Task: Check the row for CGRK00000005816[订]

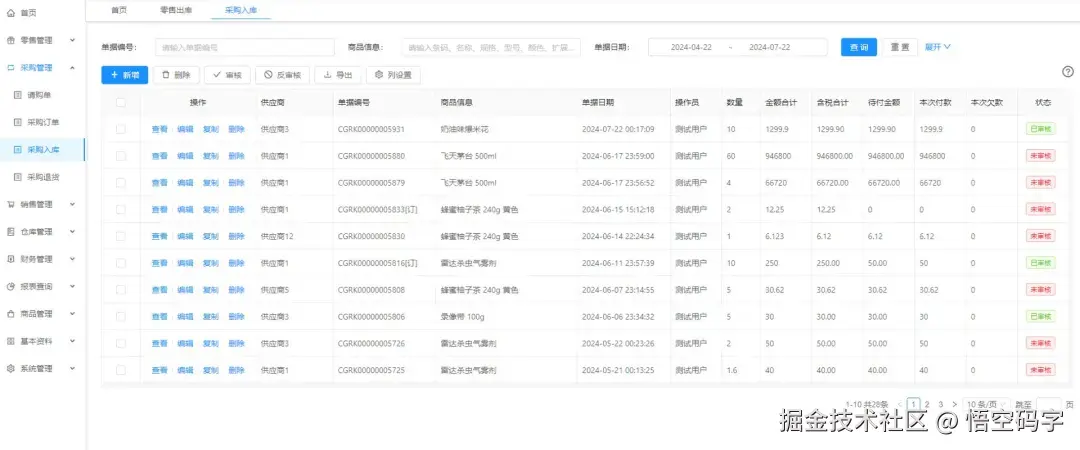Action: pos(121,263)
